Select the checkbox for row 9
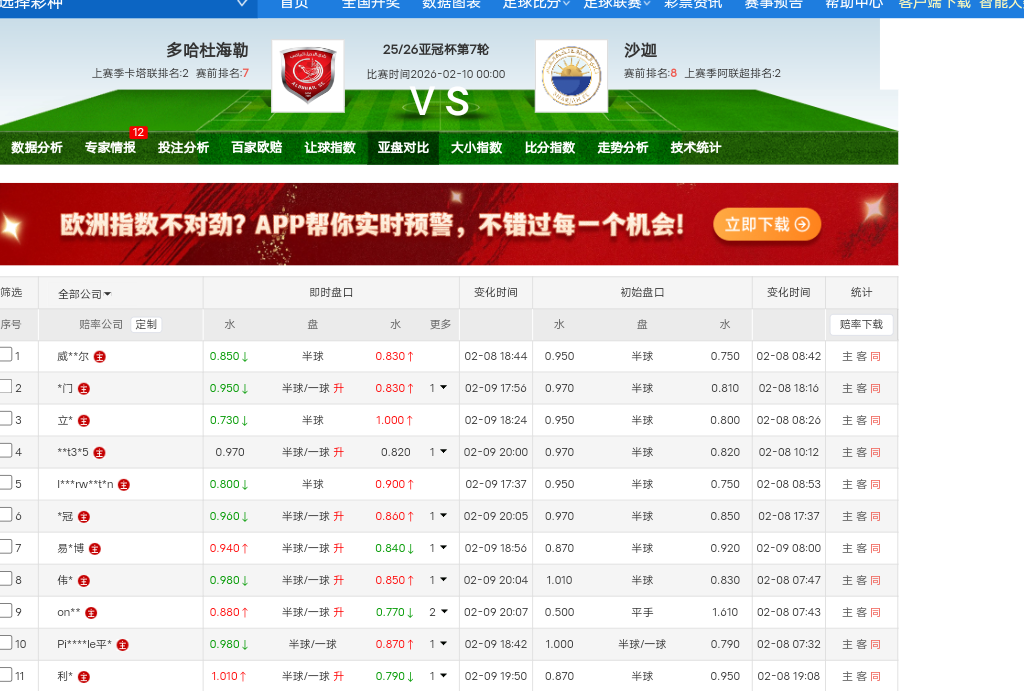The width and height of the screenshot is (1024, 691). (6, 611)
